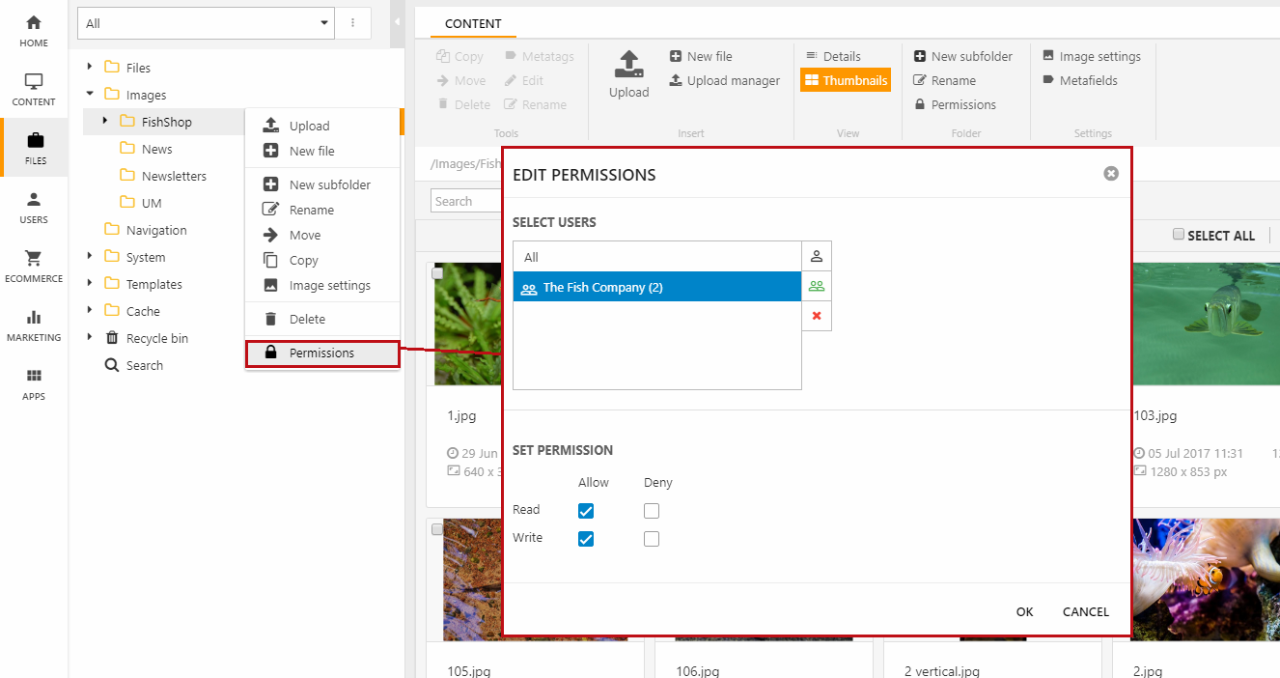Select Image settings in the context menu
This screenshot has width=1280, height=678.
click(x=329, y=285)
